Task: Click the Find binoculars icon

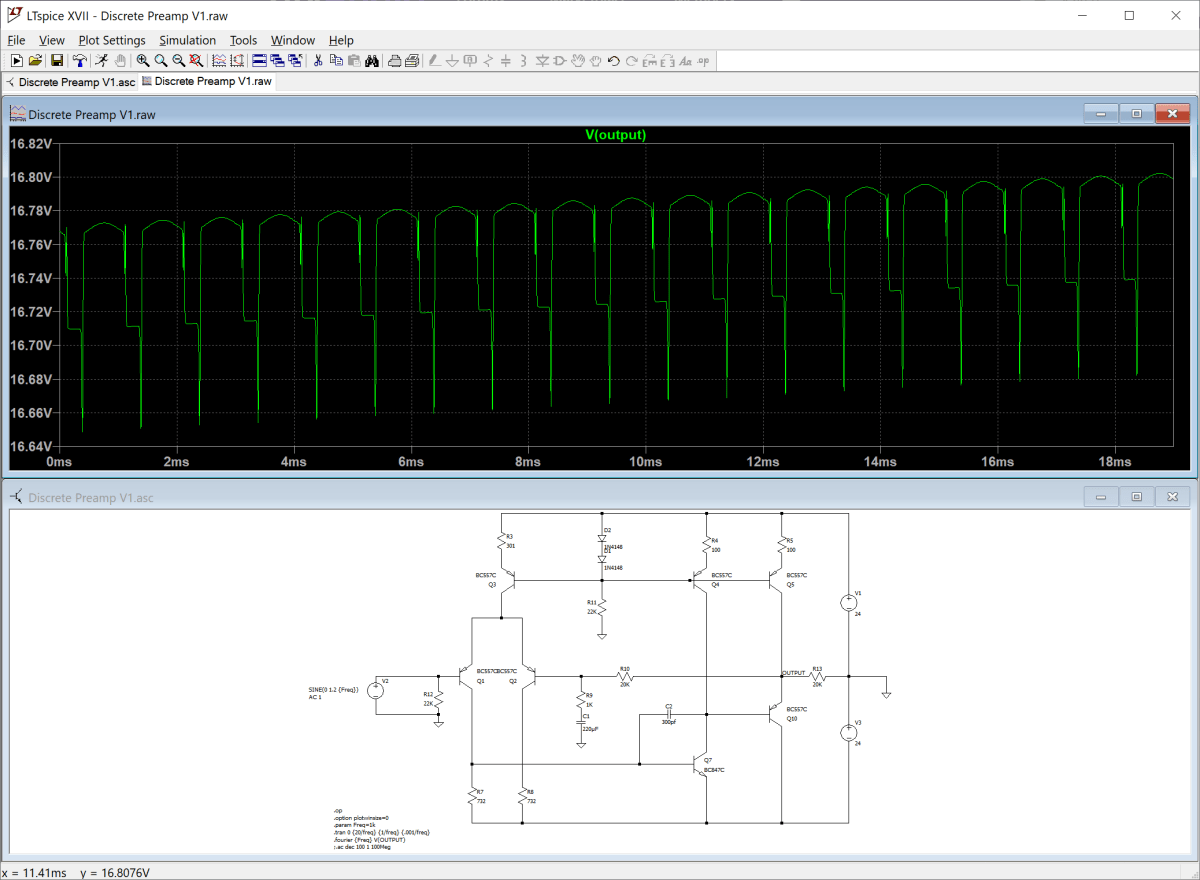Action: 372,61
